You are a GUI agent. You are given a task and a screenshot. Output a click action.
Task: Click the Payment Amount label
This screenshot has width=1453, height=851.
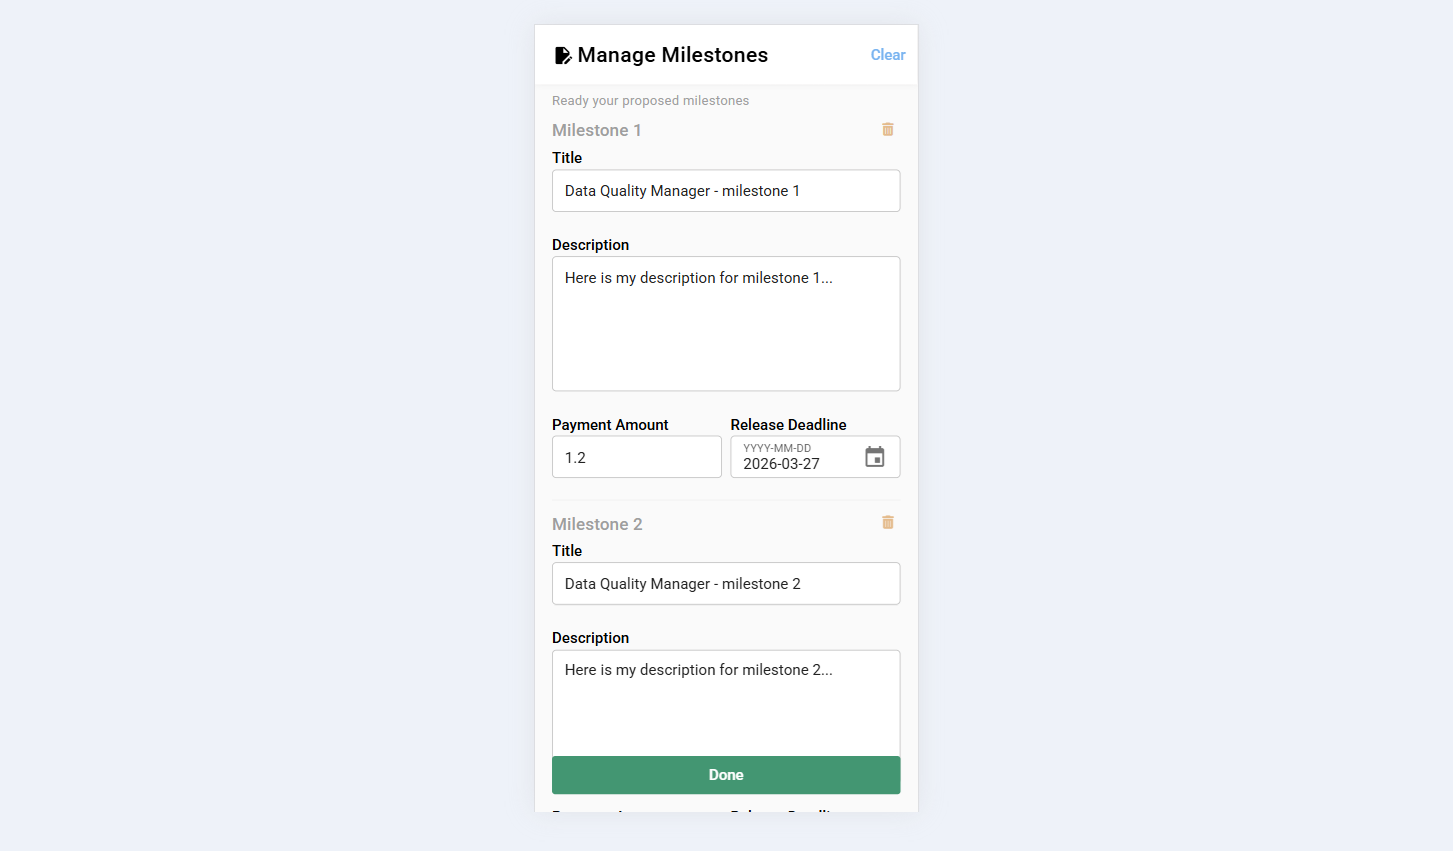click(x=610, y=424)
